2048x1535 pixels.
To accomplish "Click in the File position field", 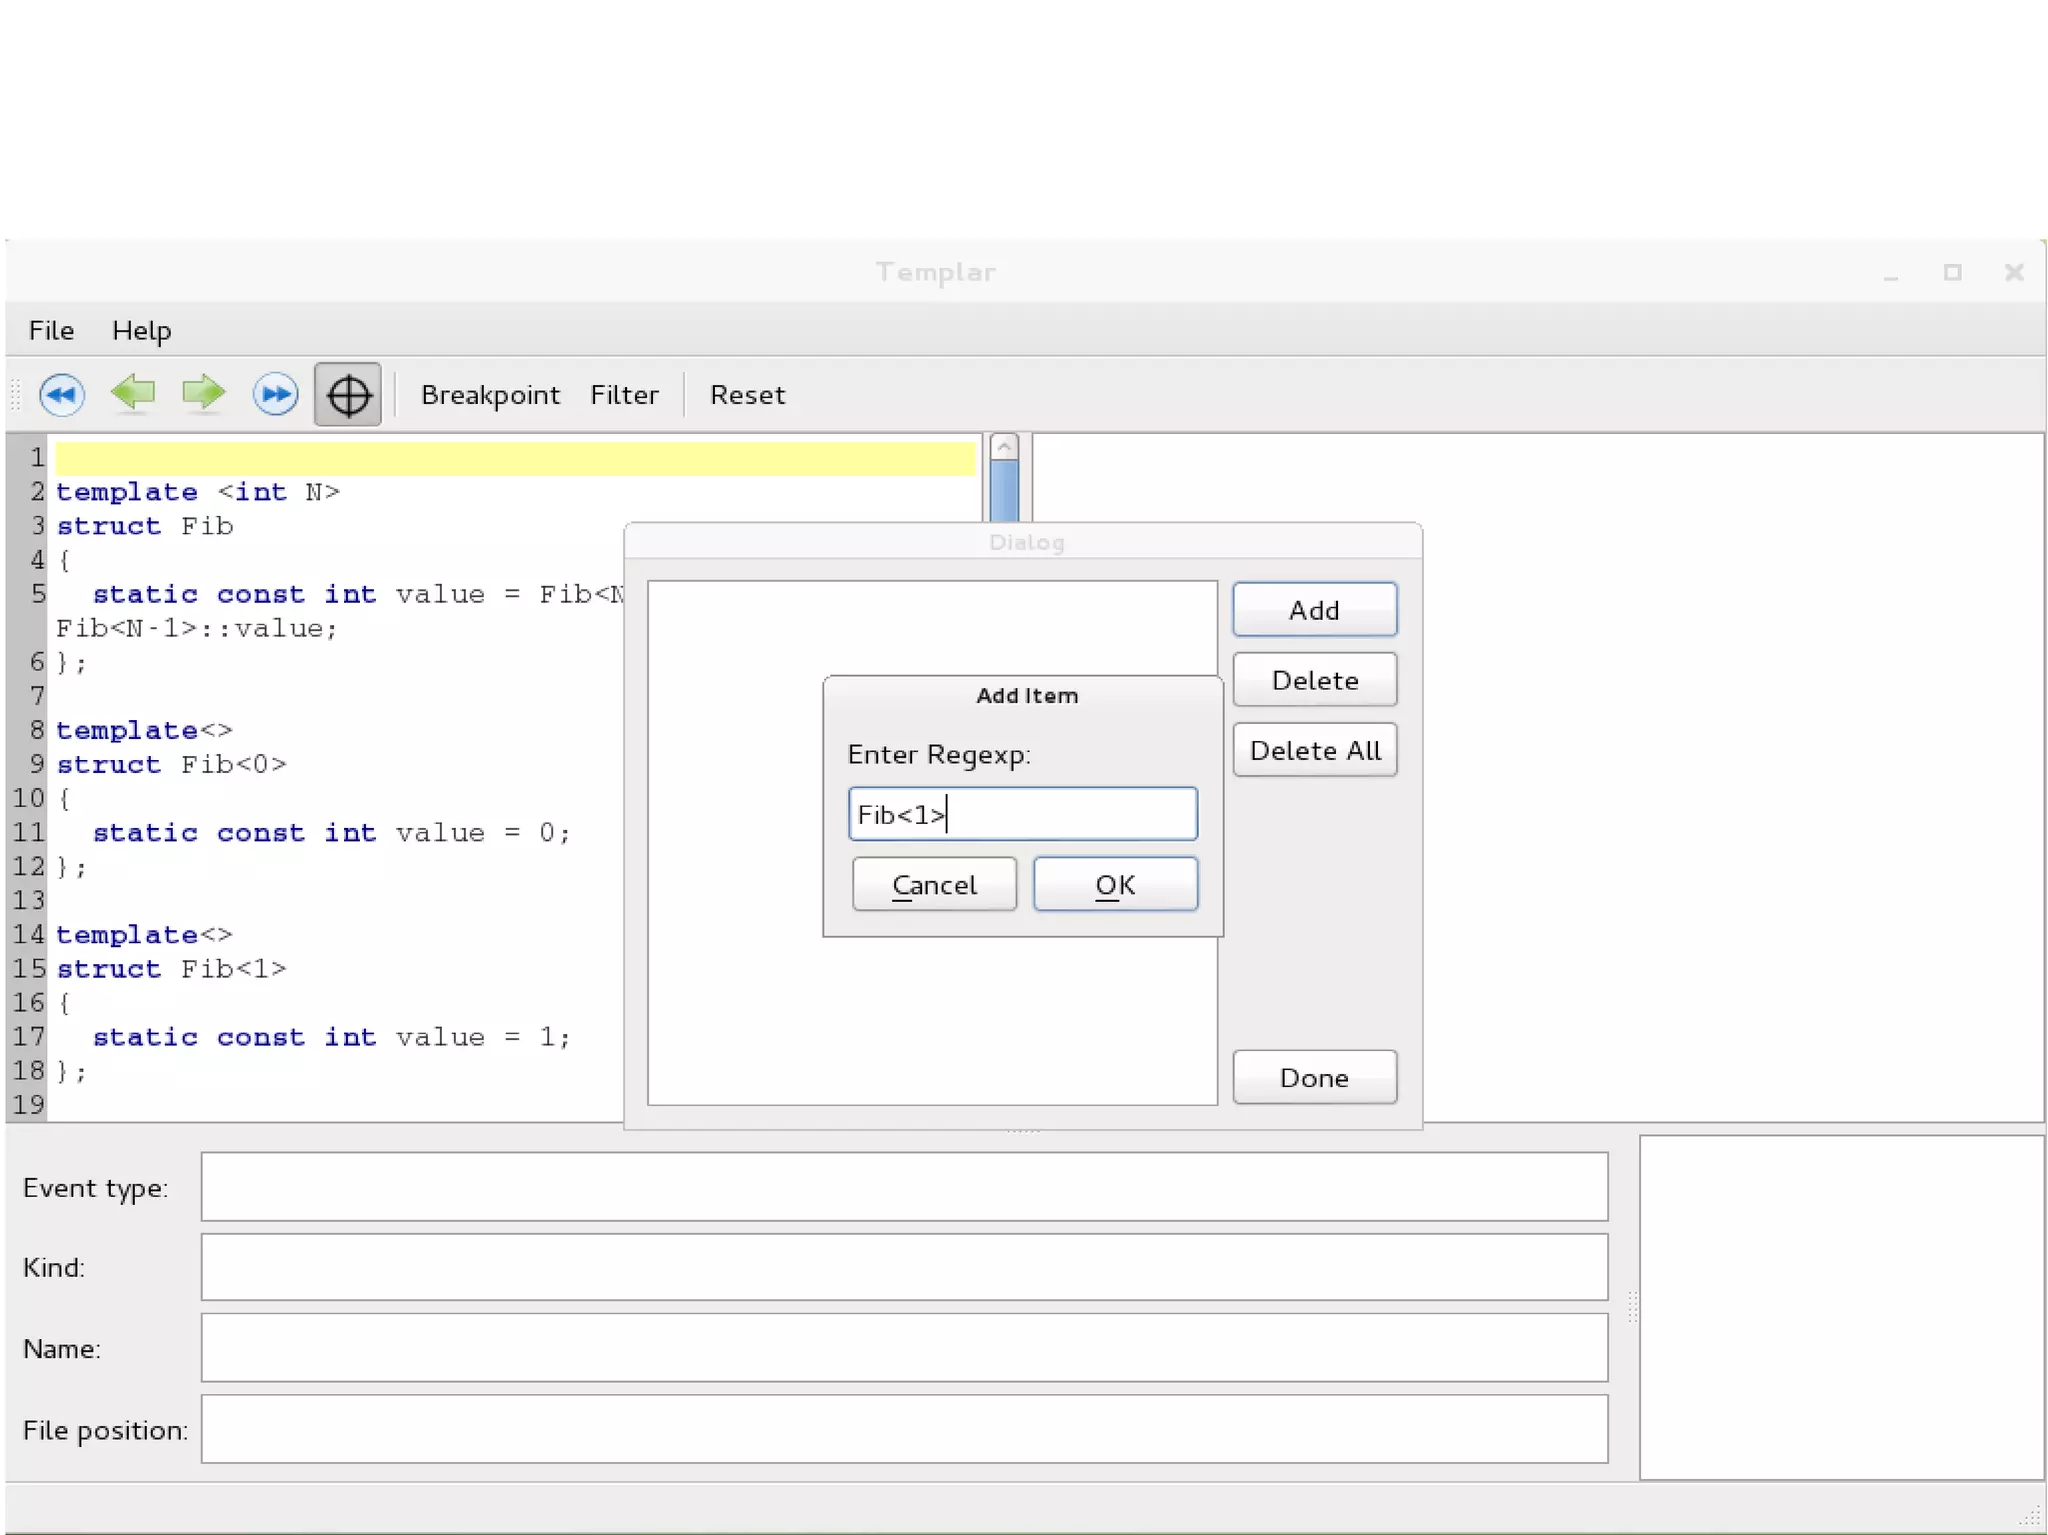I will click(904, 1430).
